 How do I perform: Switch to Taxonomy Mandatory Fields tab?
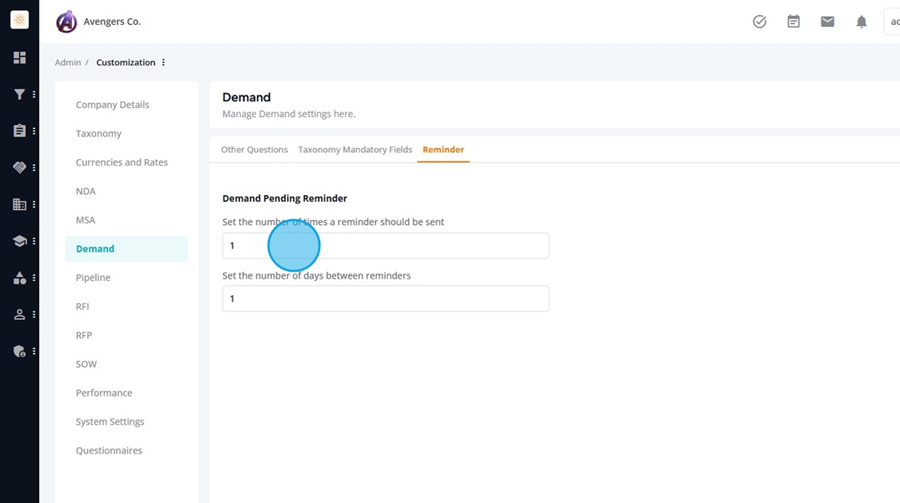pos(355,149)
